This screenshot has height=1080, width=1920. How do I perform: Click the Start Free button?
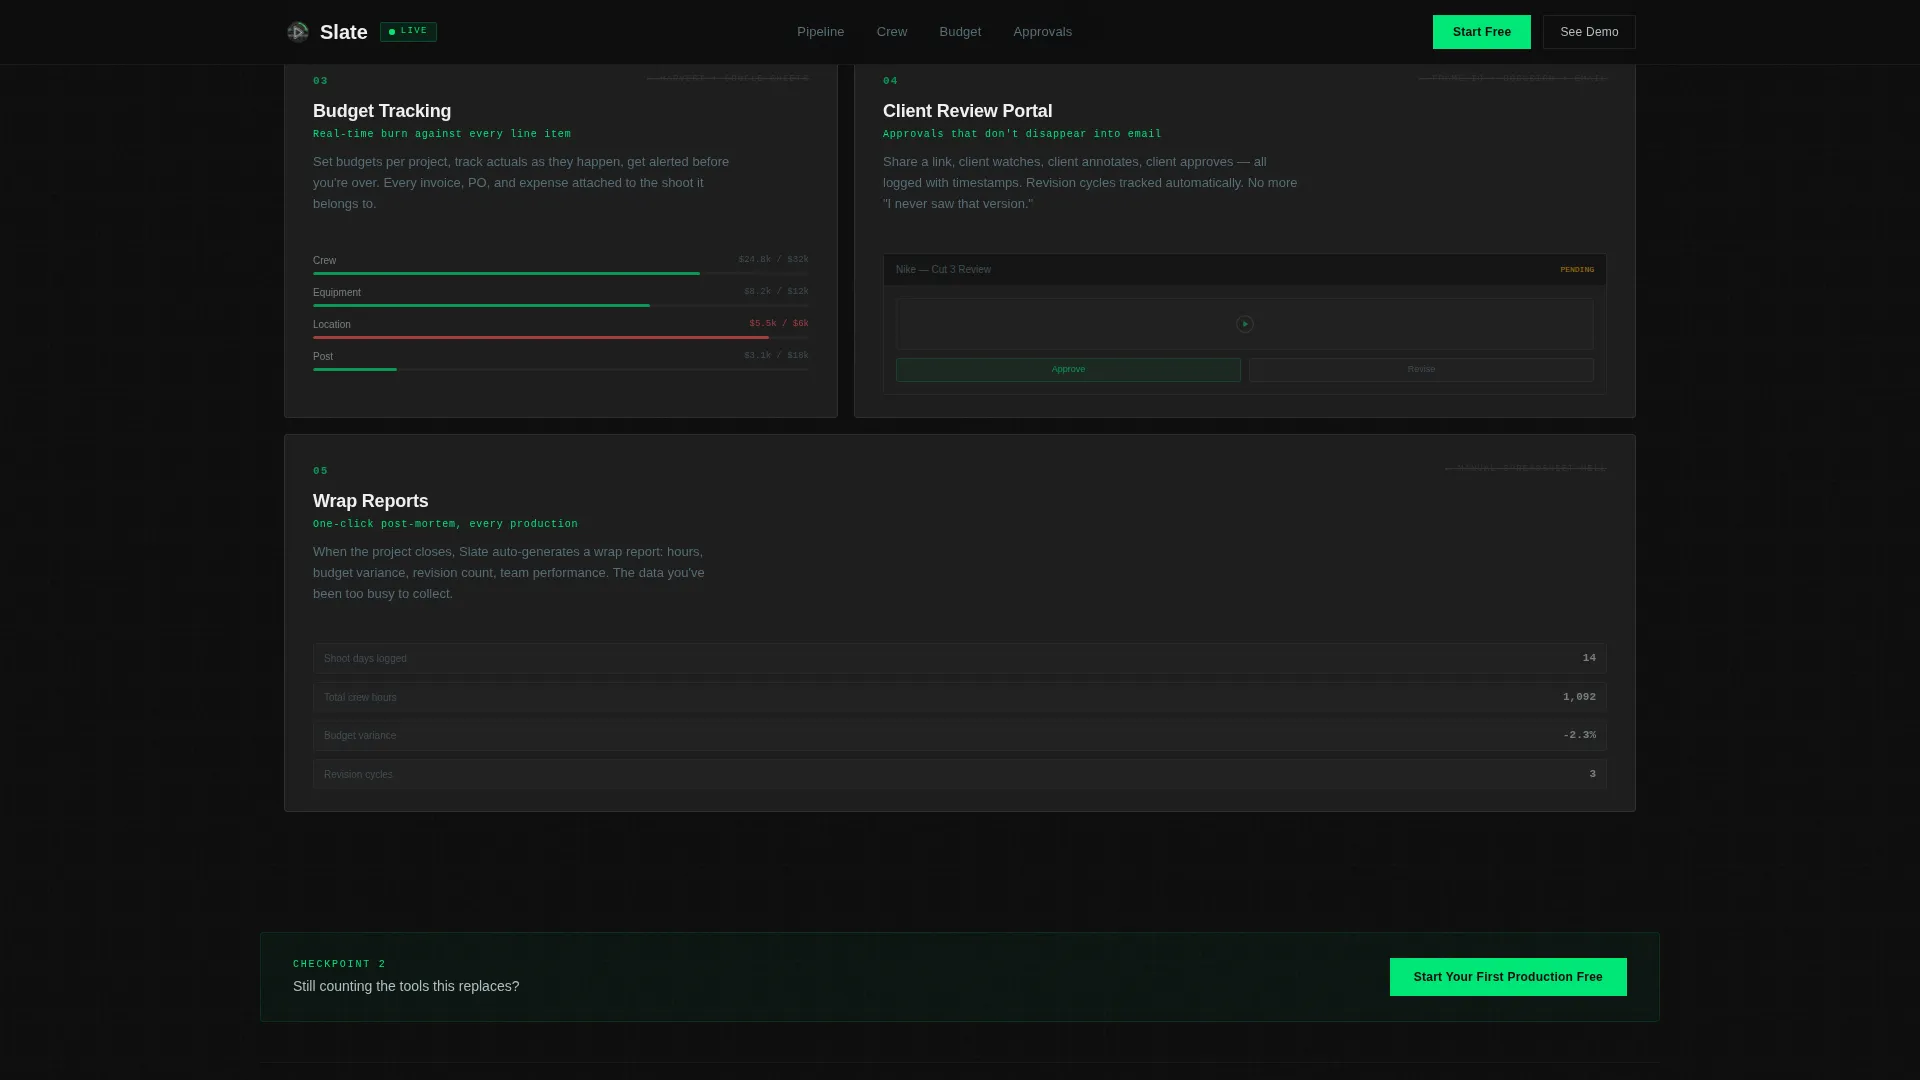[1481, 32]
